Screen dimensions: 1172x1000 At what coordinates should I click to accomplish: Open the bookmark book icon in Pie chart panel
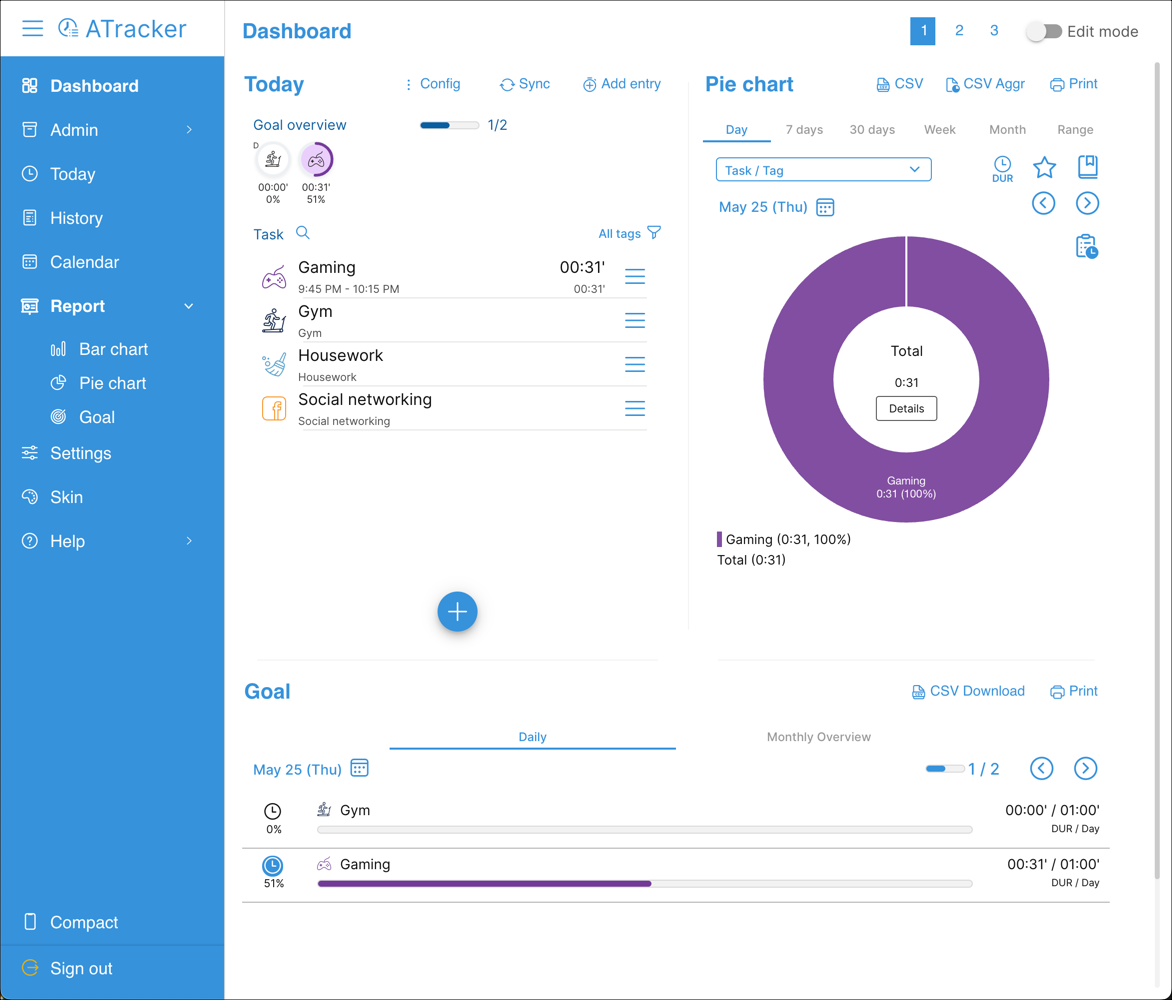click(1088, 167)
